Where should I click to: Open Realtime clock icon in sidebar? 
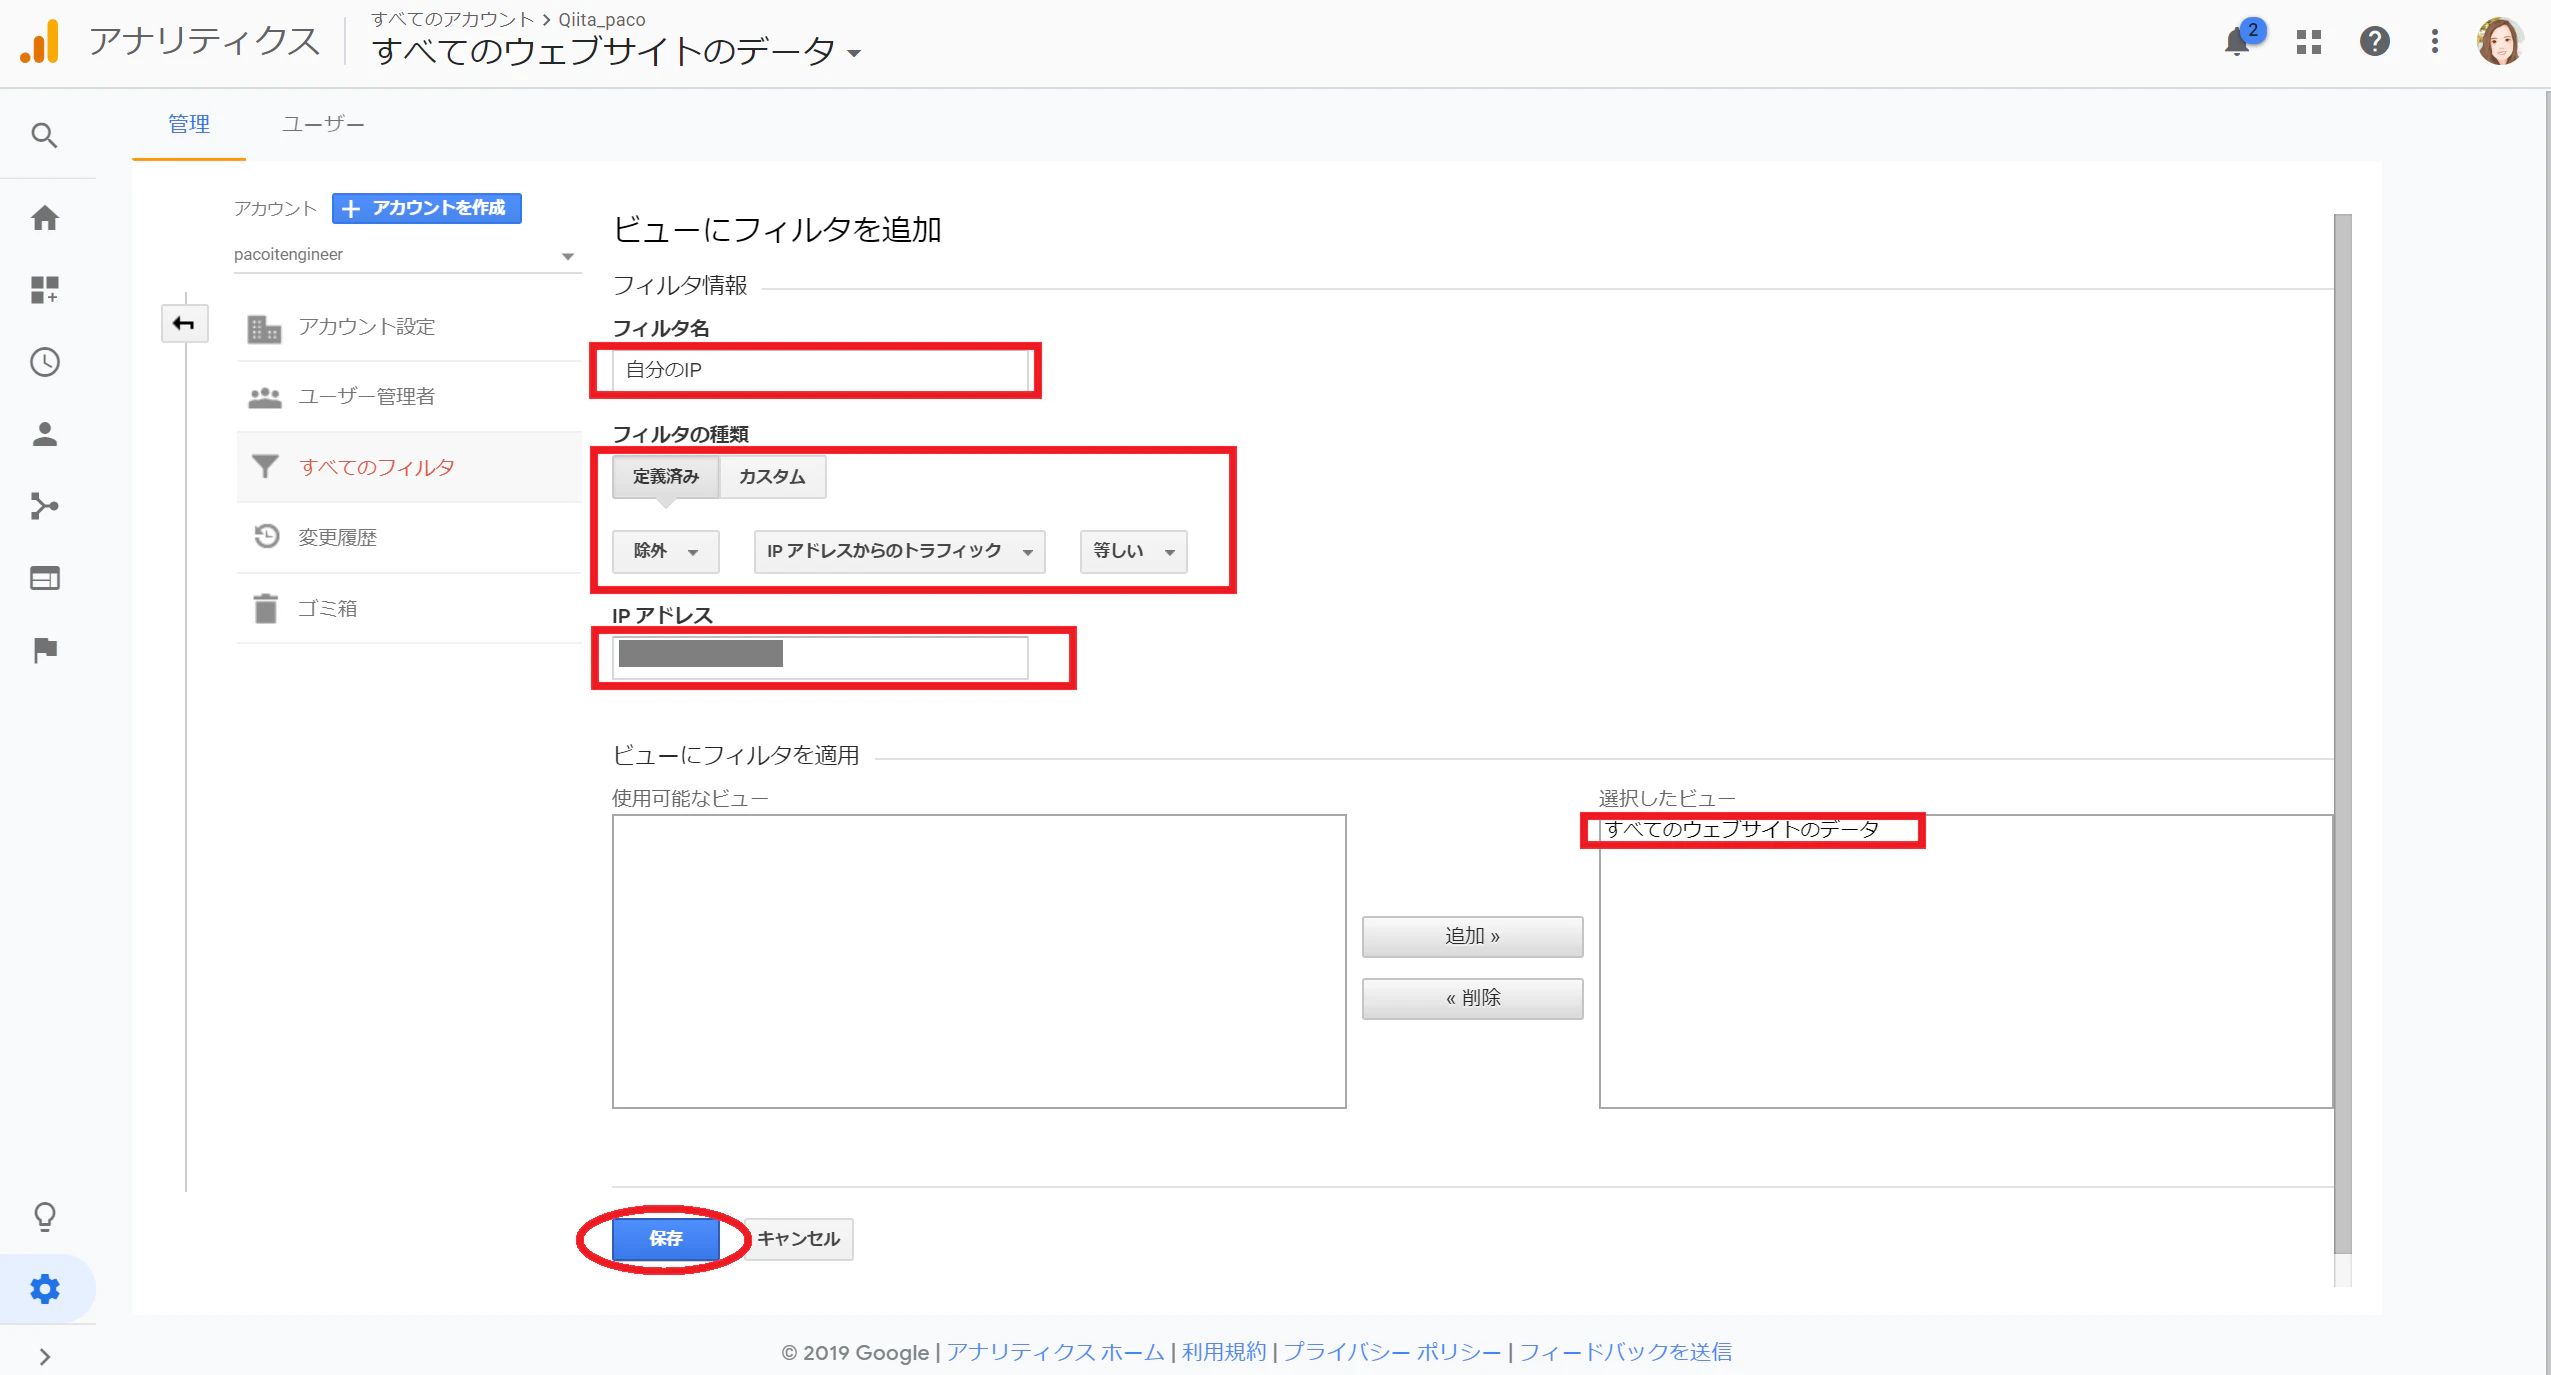[x=44, y=362]
